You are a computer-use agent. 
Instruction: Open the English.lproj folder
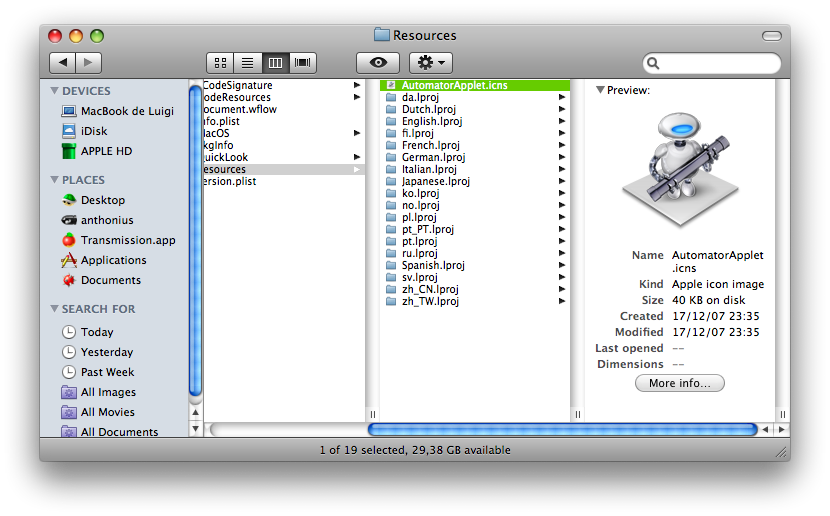[475, 121]
